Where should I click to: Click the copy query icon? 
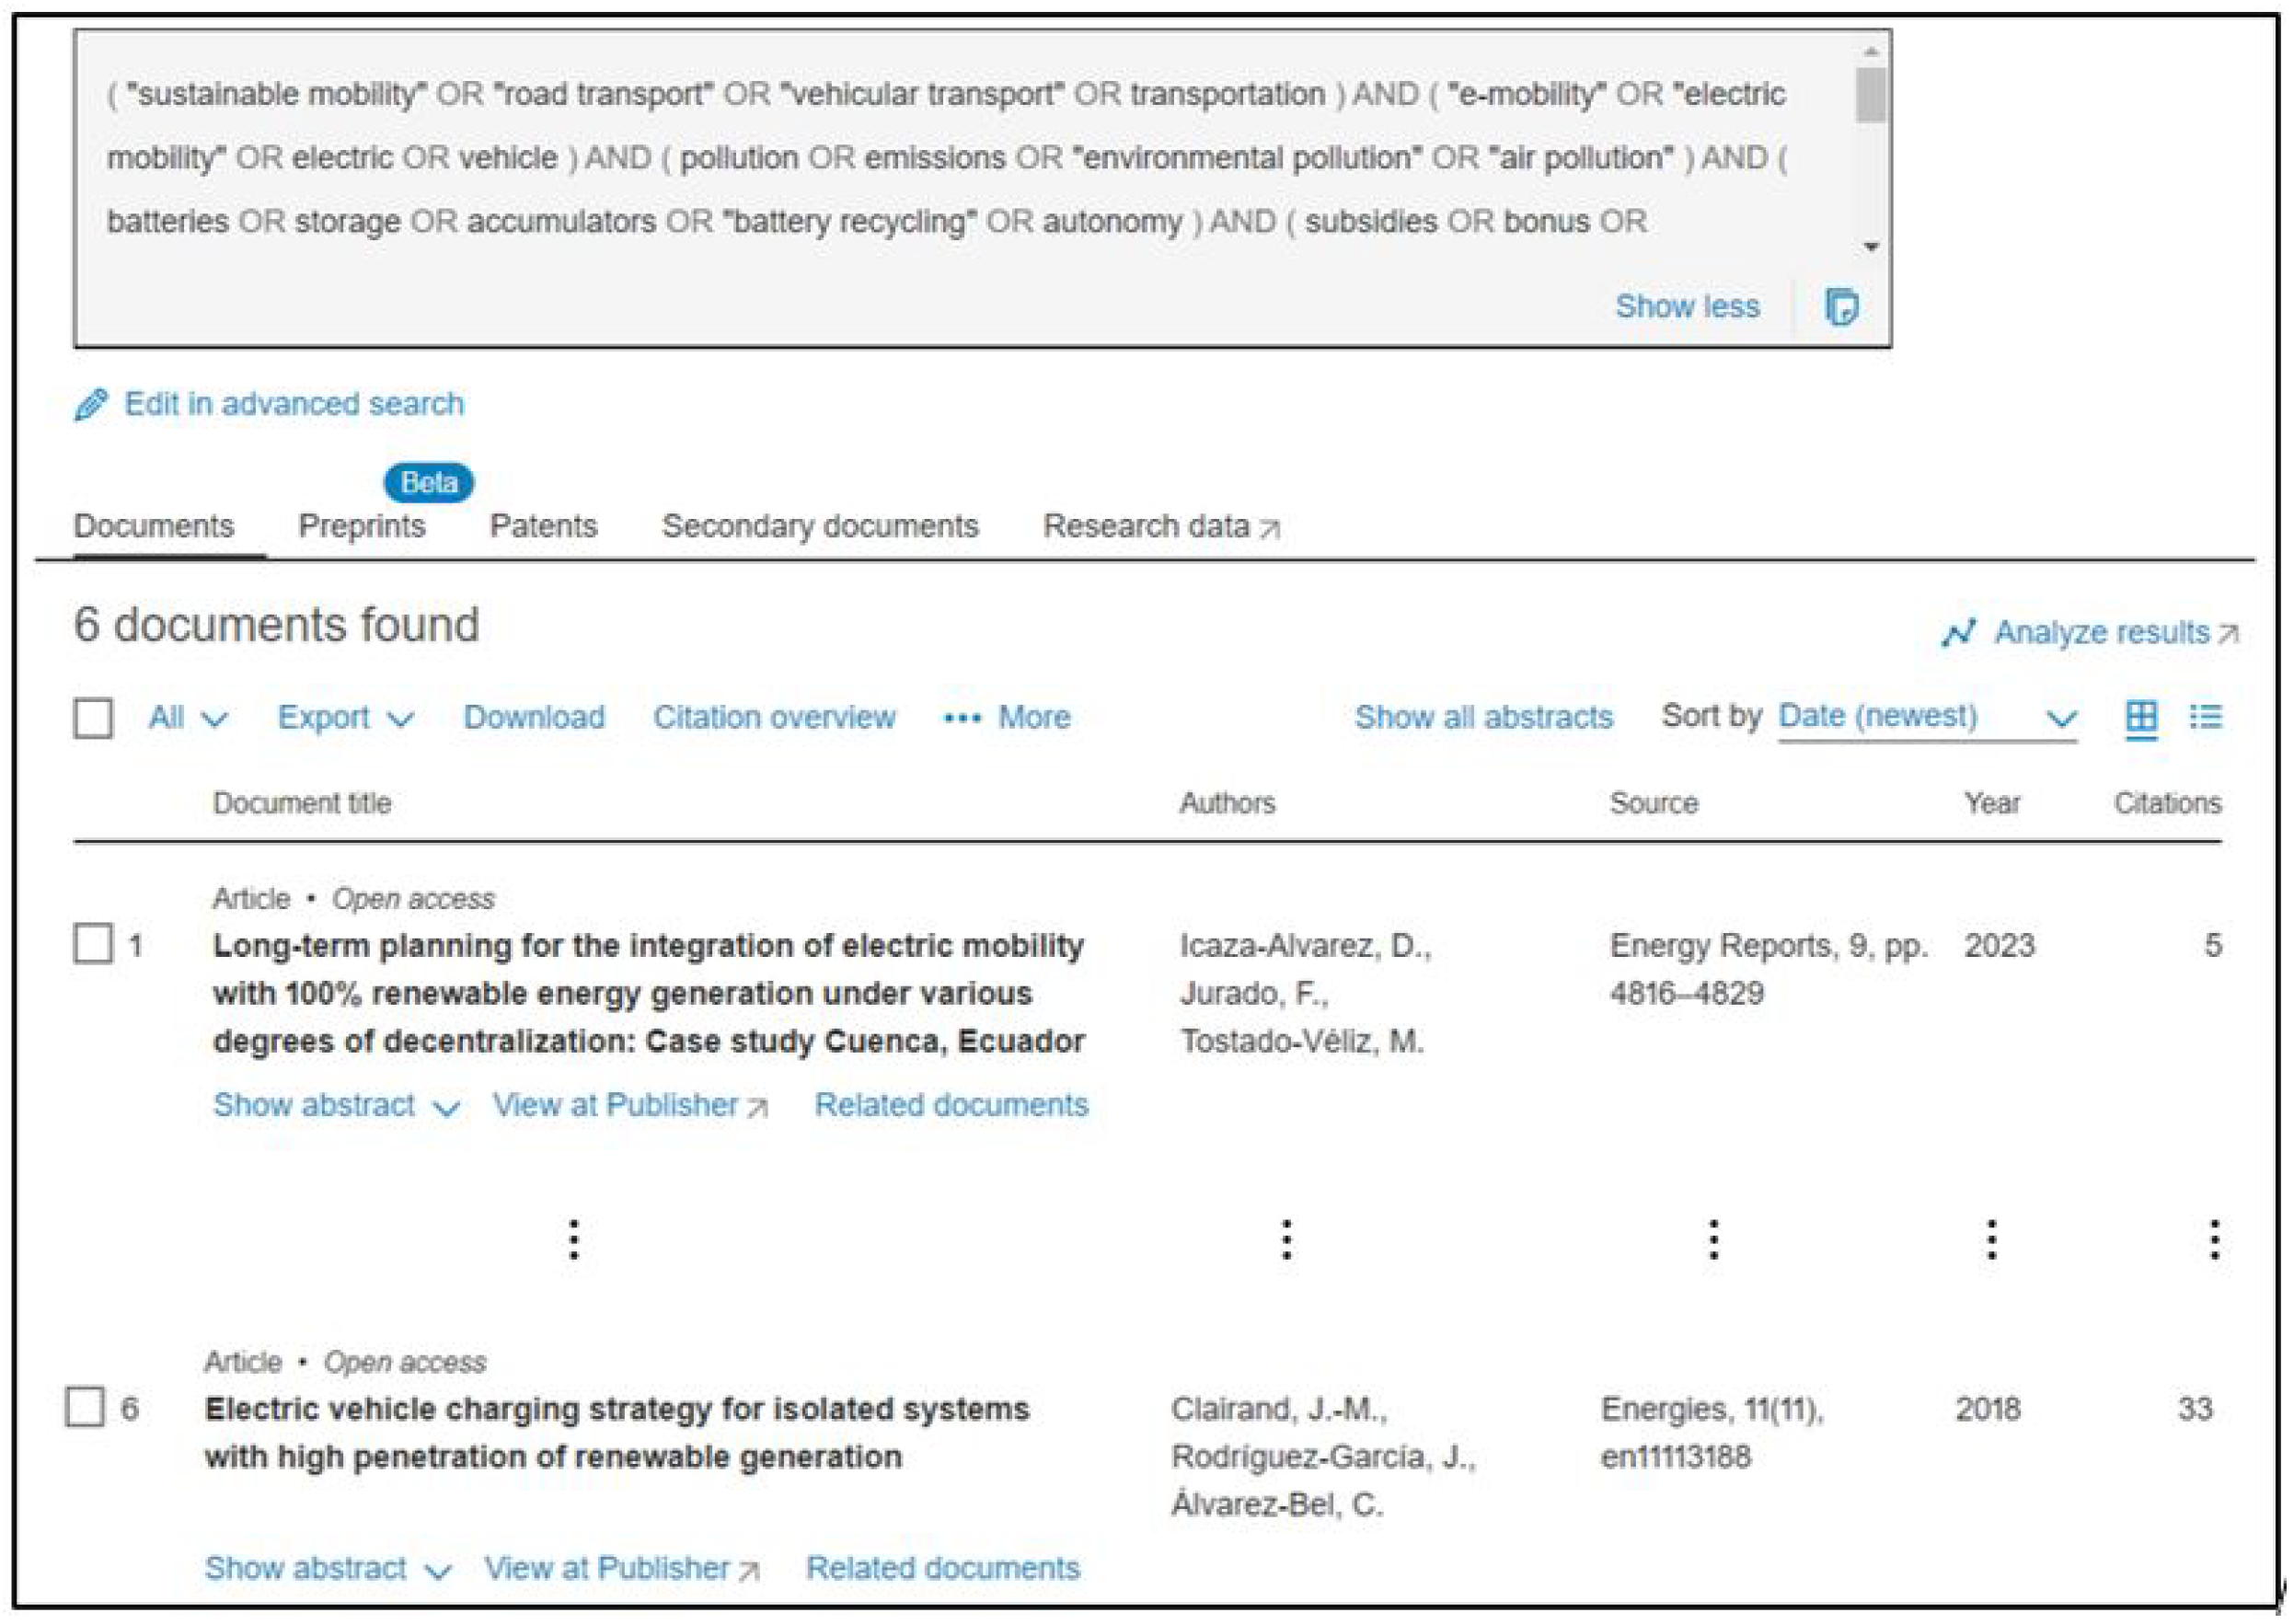[x=1841, y=306]
